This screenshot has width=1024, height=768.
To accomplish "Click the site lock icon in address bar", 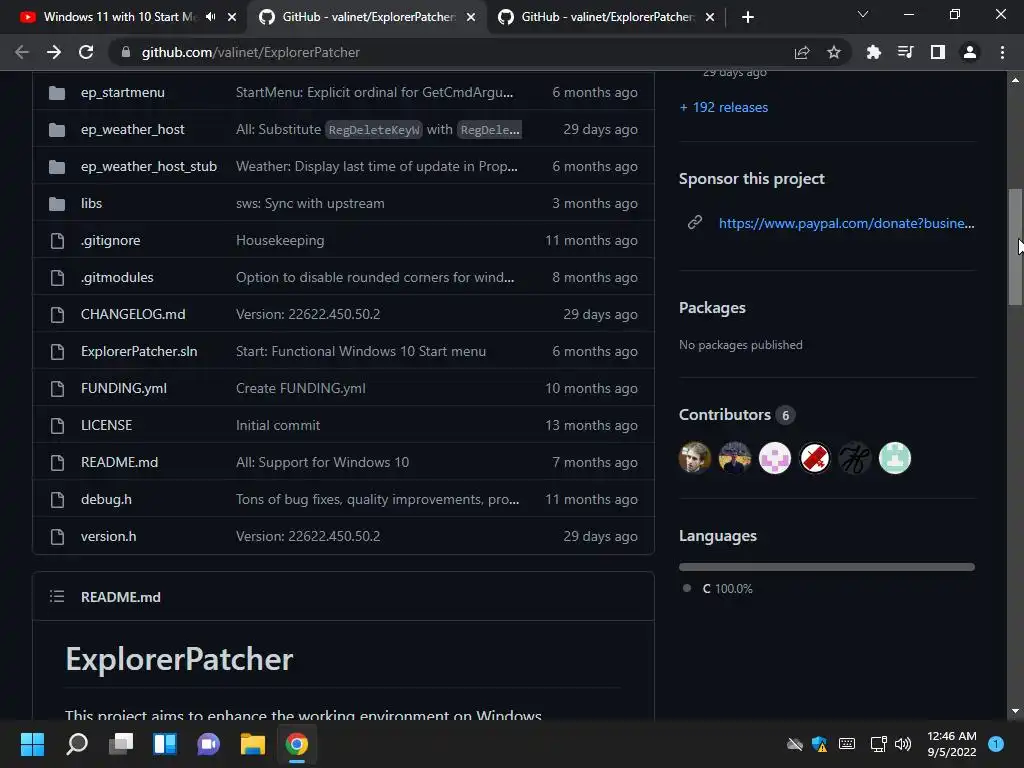I will (x=125, y=52).
